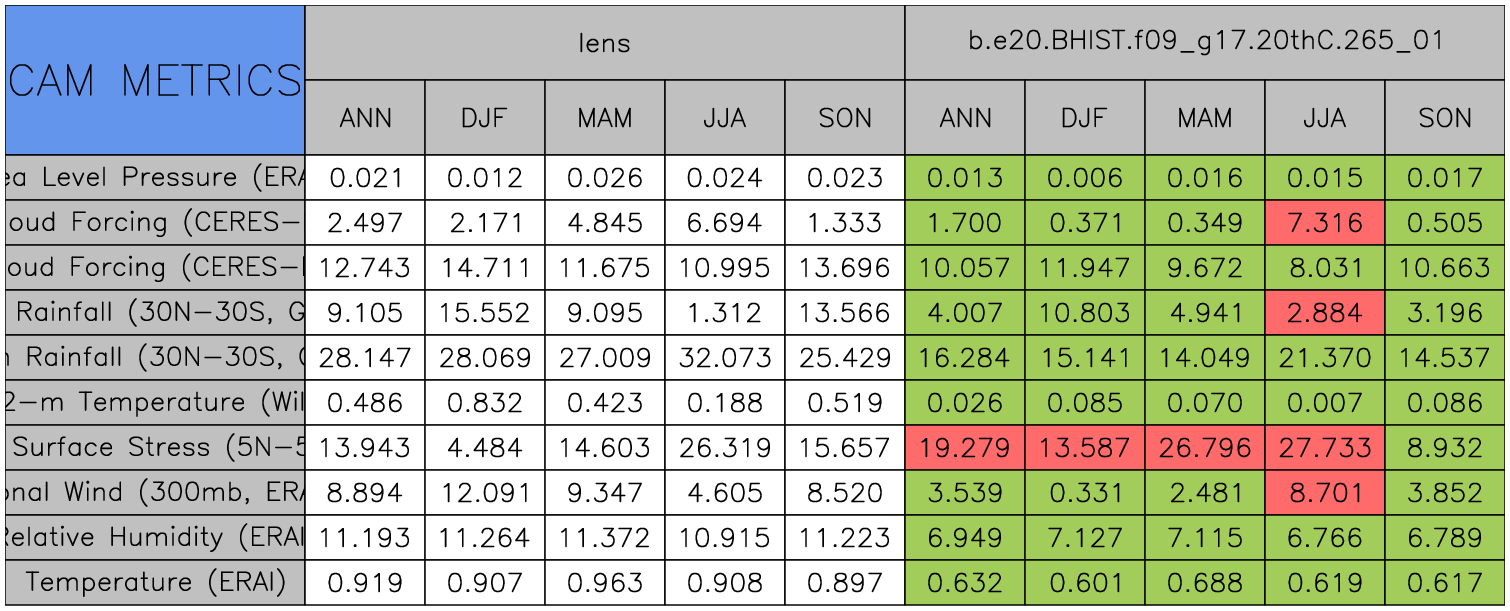Click the Relative Humidity (ERAI) row label
The image size is (1510, 611).
coord(155,537)
